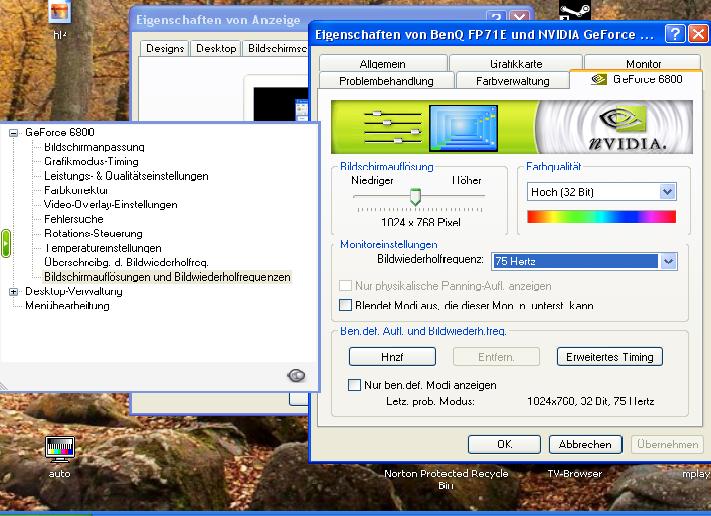Select Menübearbeitung in the tree

point(67,306)
